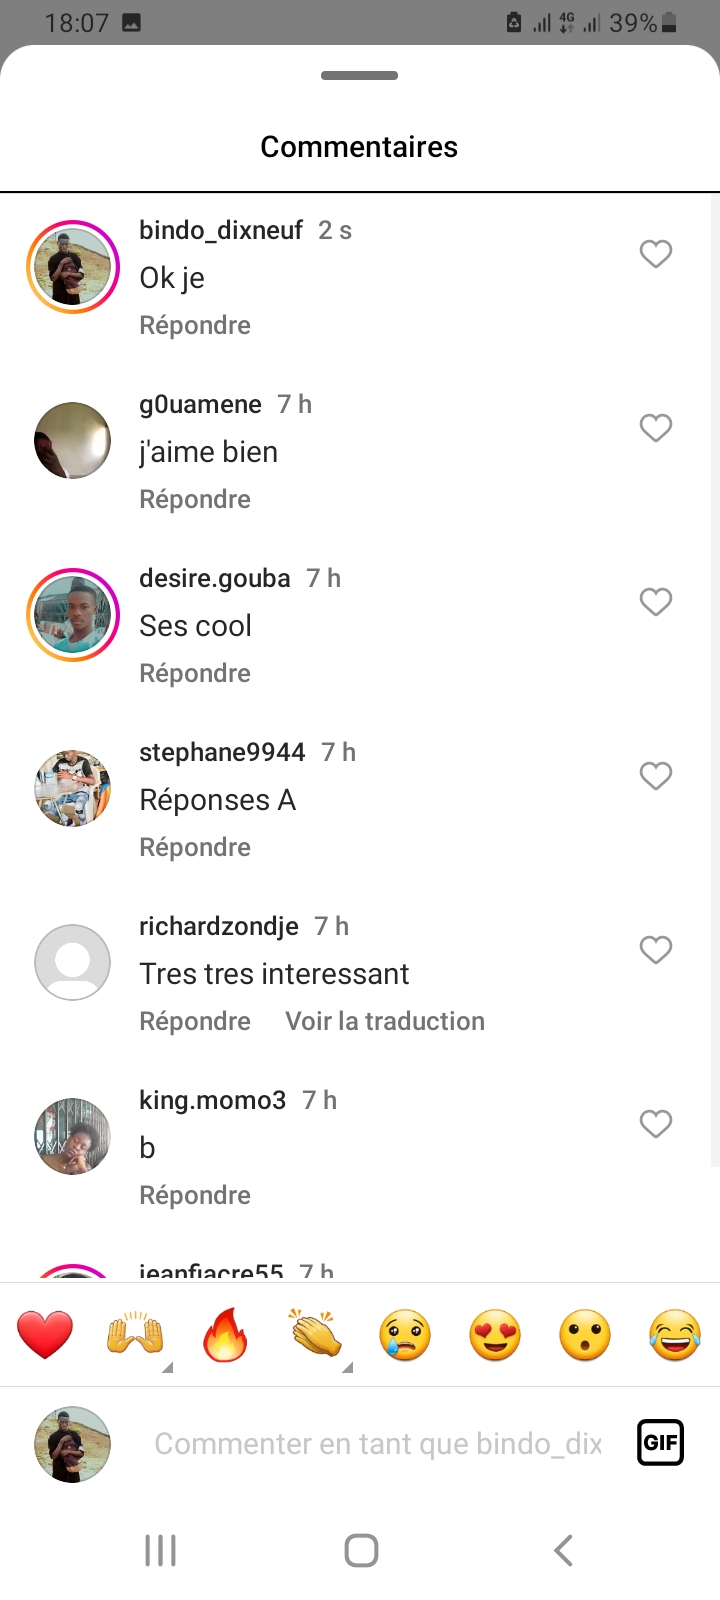The image size is (720, 1600).
Task: Add the raised hands emoji
Action: (135, 1335)
